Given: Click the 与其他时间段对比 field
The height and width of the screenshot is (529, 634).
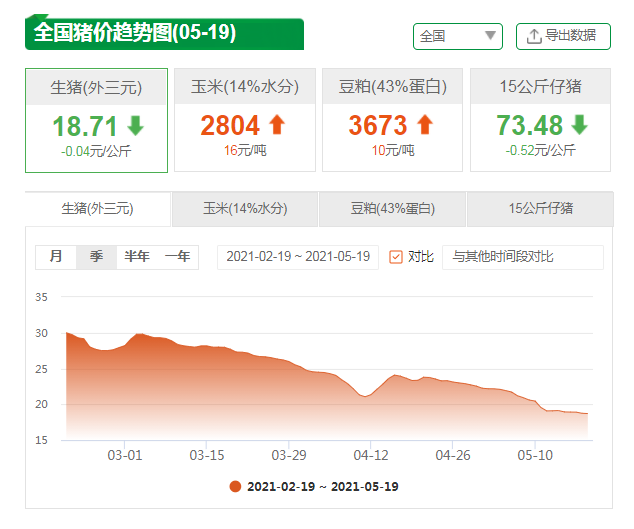Looking at the screenshot, I should [x=523, y=257].
